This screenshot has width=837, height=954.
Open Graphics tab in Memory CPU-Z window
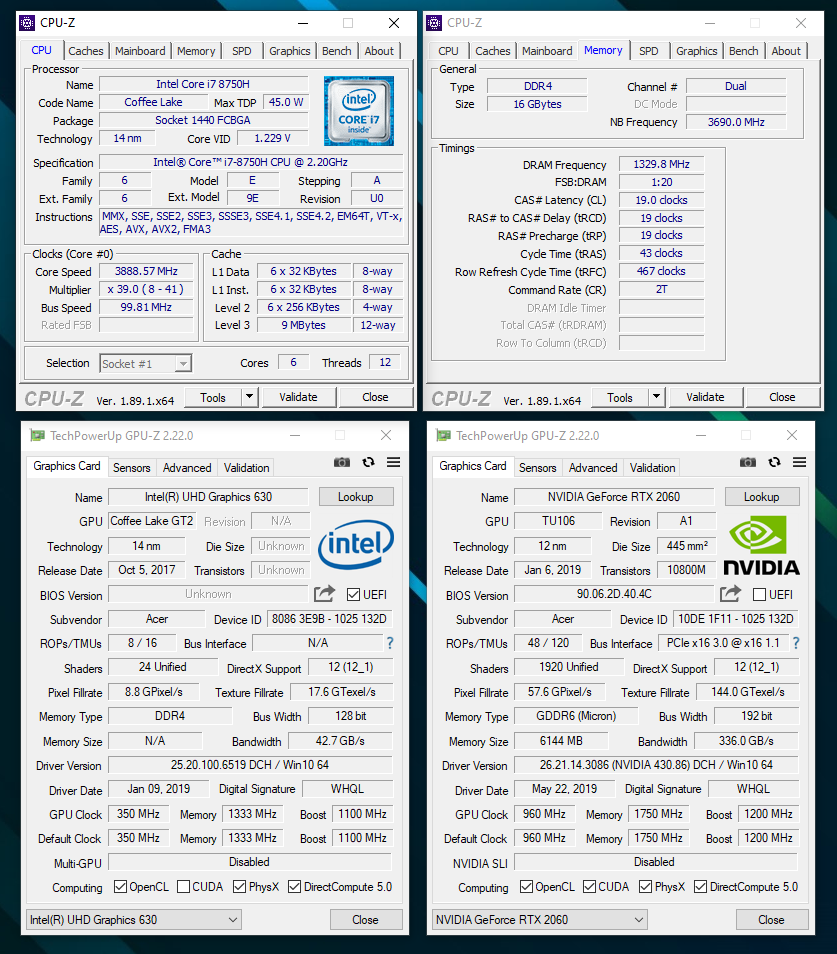point(696,51)
